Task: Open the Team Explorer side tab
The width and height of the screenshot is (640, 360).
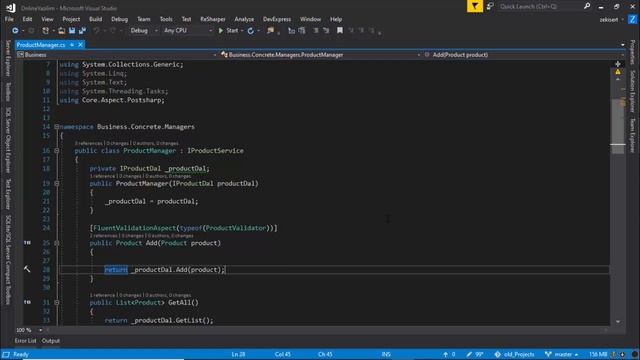Action: click(632, 136)
